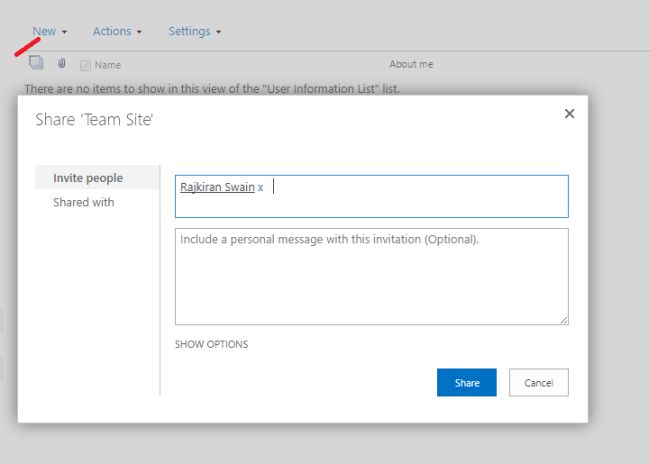Cancel the sharing dialog
This screenshot has height=464, width=650.
539,383
